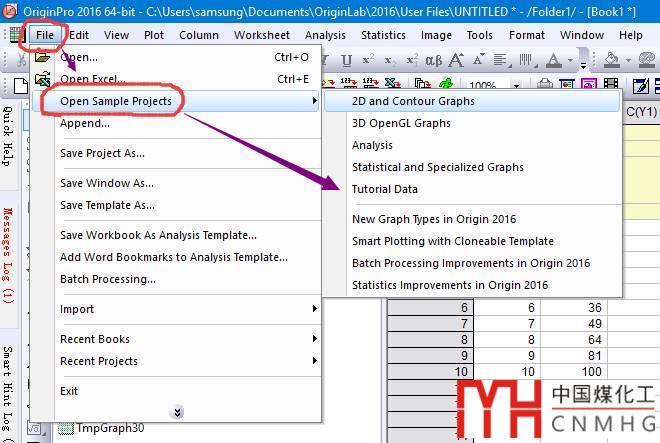Open the Image menu

click(x=436, y=35)
